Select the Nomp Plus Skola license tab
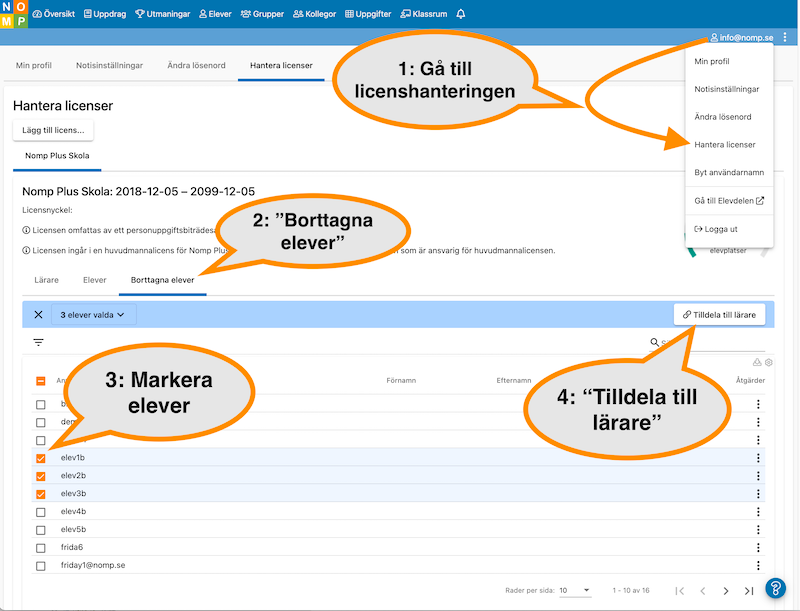 [x=57, y=156]
